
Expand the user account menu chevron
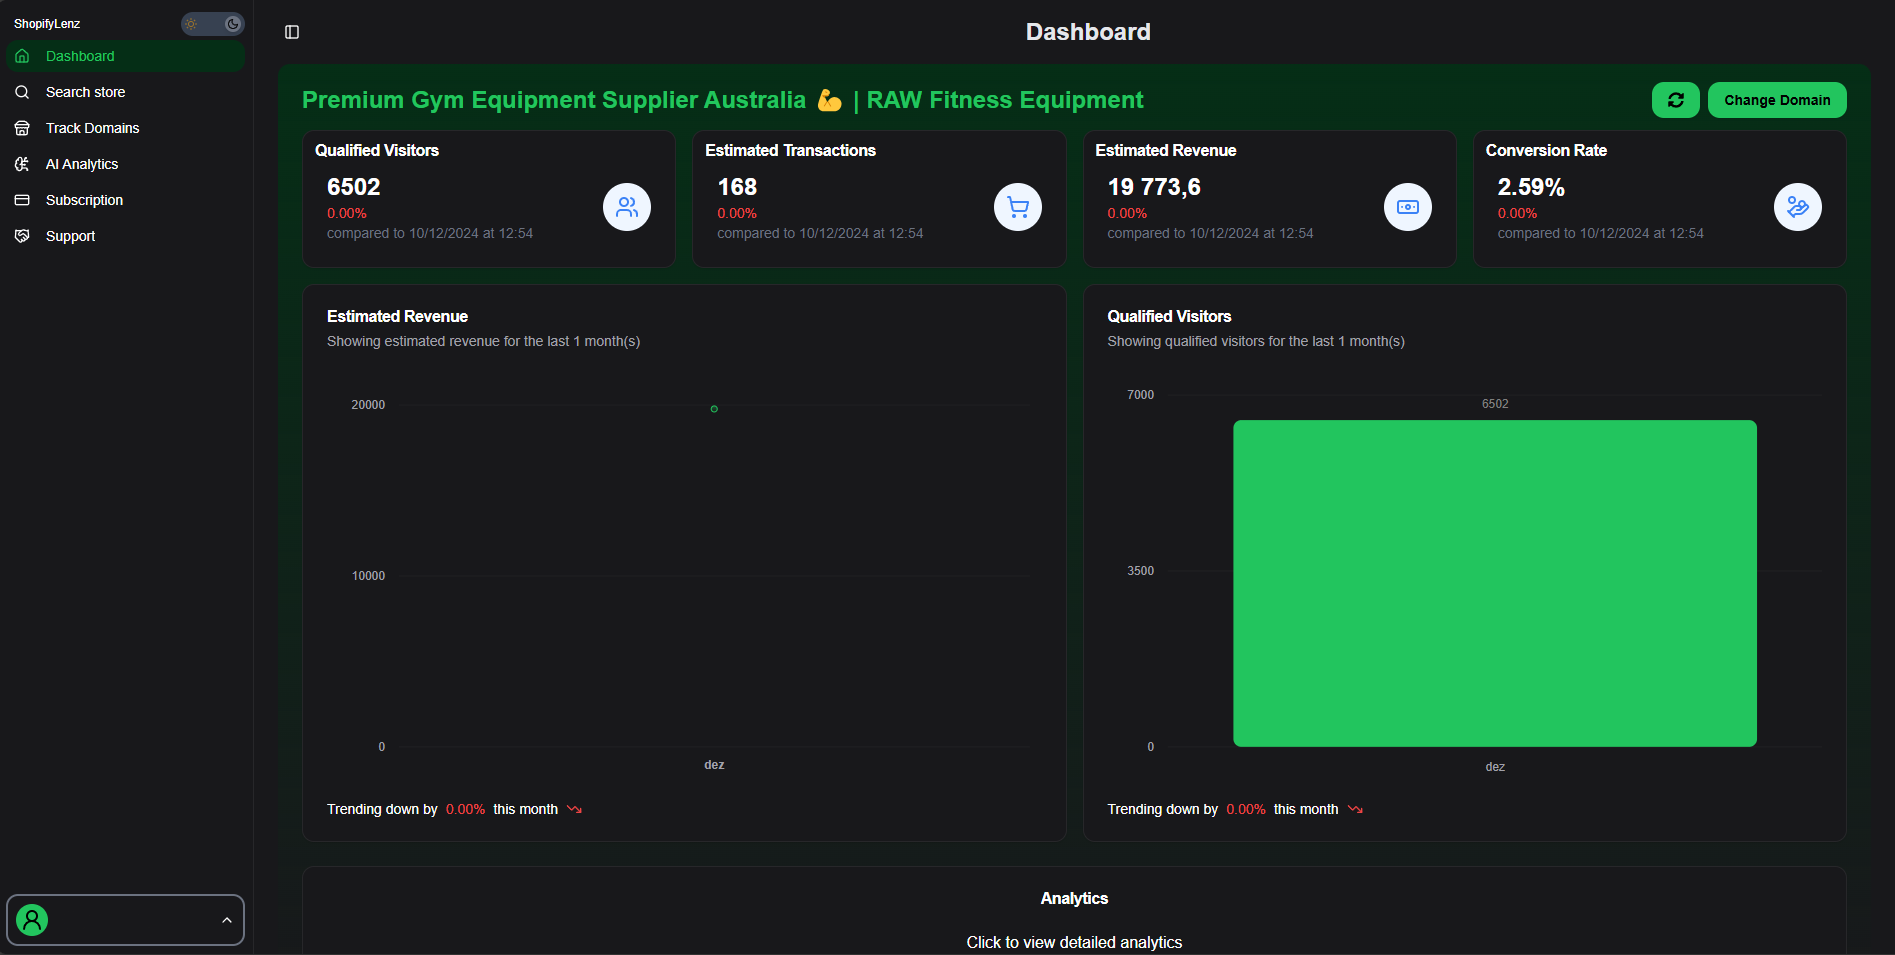(x=227, y=920)
